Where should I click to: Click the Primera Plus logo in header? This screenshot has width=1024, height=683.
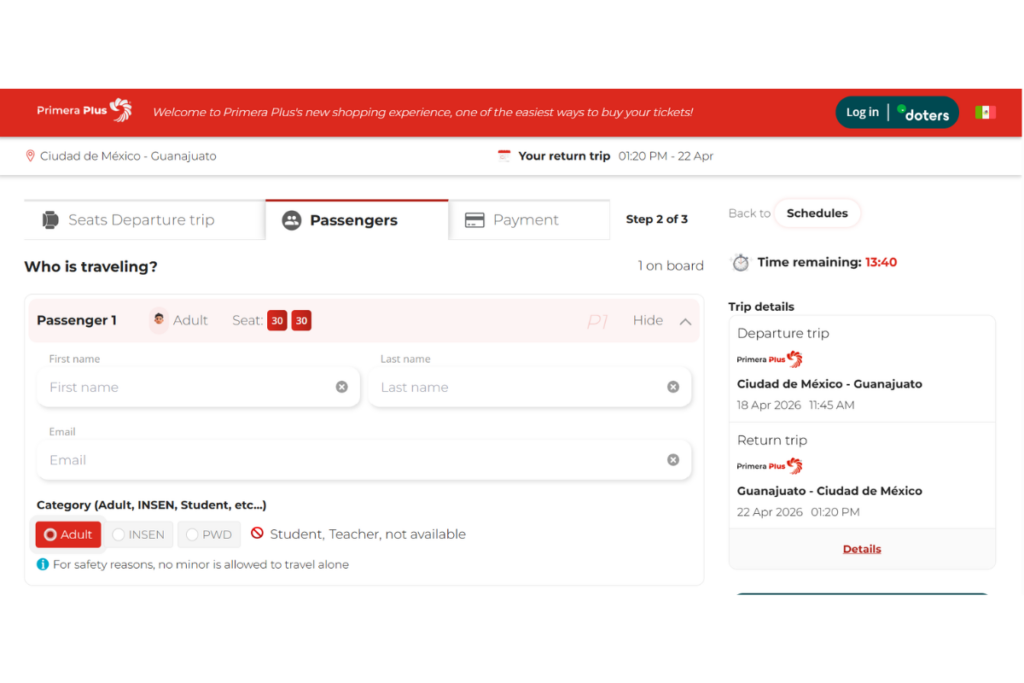[x=84, y=111]
